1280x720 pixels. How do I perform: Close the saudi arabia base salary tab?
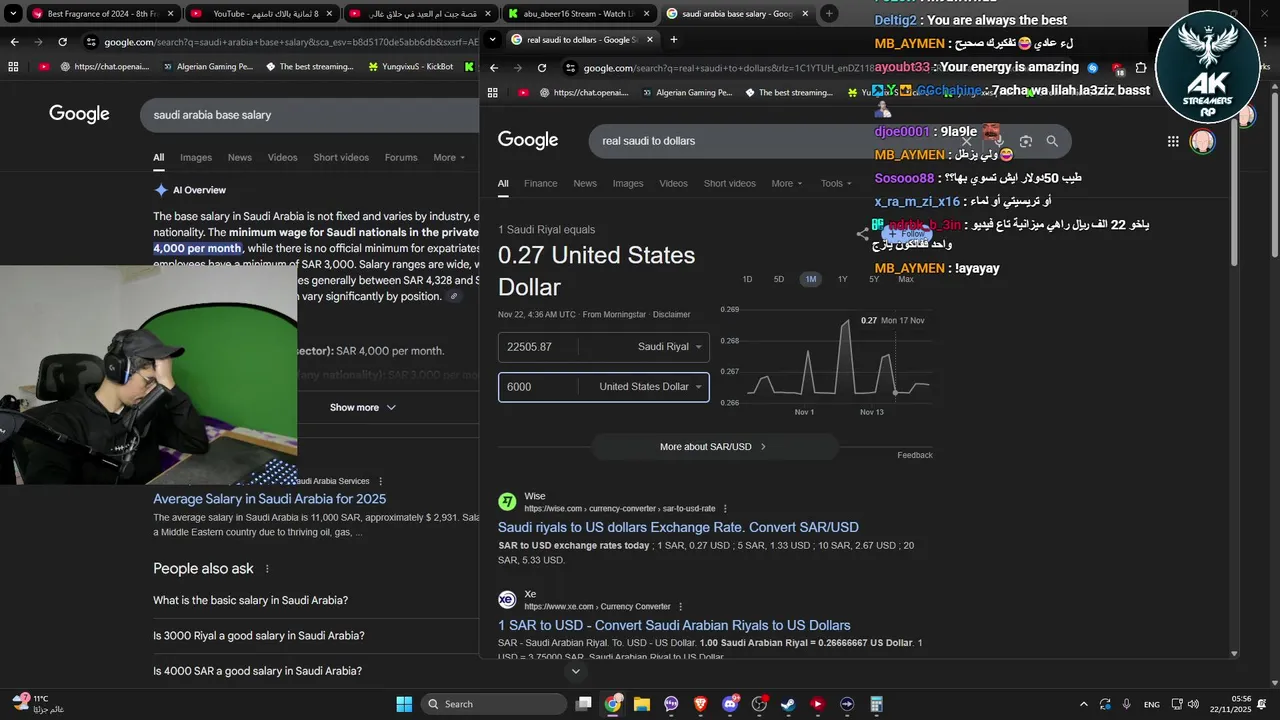[x=805, y=14]
